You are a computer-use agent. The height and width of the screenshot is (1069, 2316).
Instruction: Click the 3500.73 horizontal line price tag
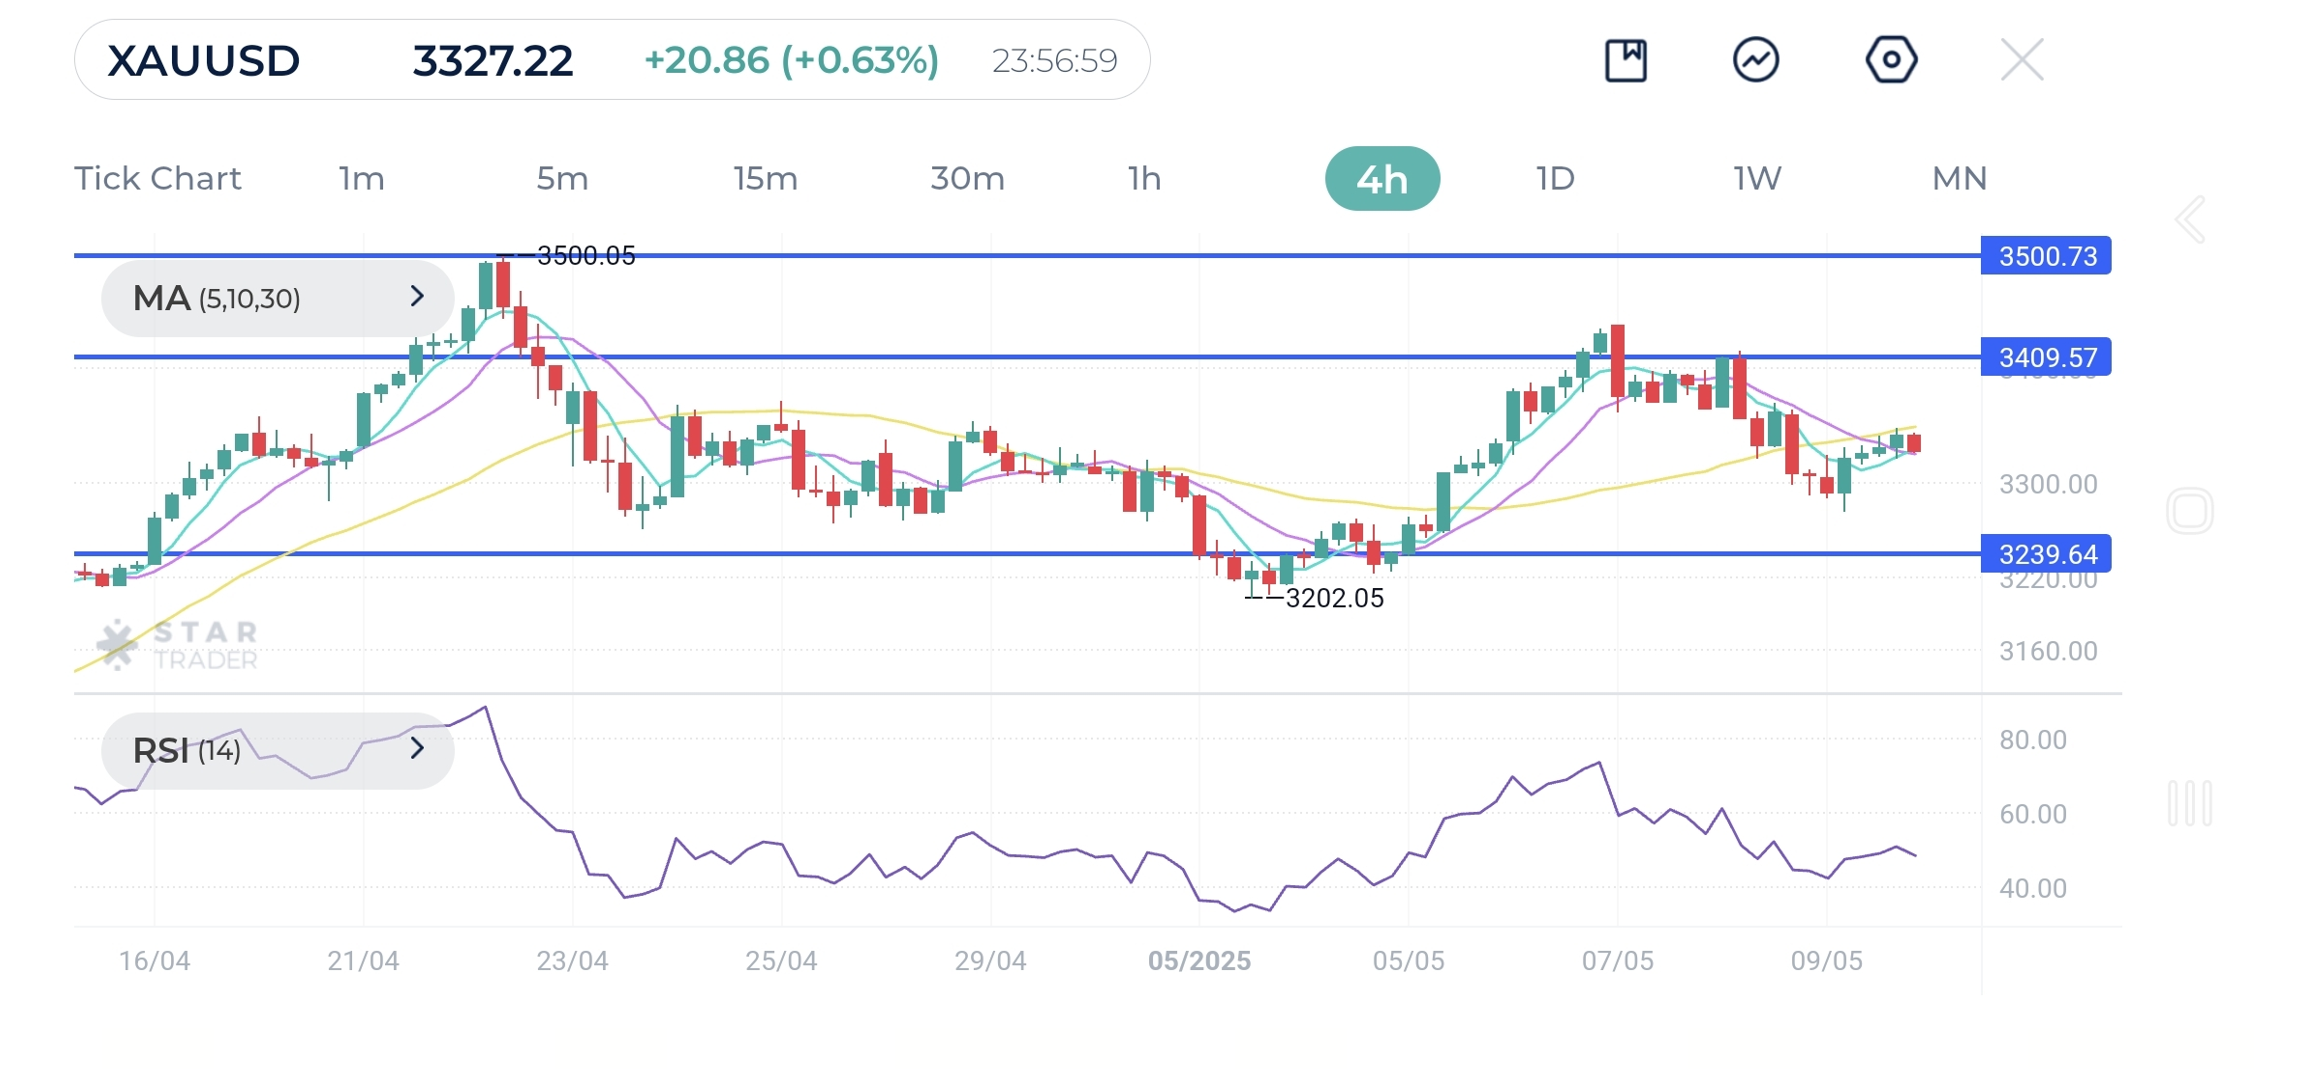pos(2045,256)
